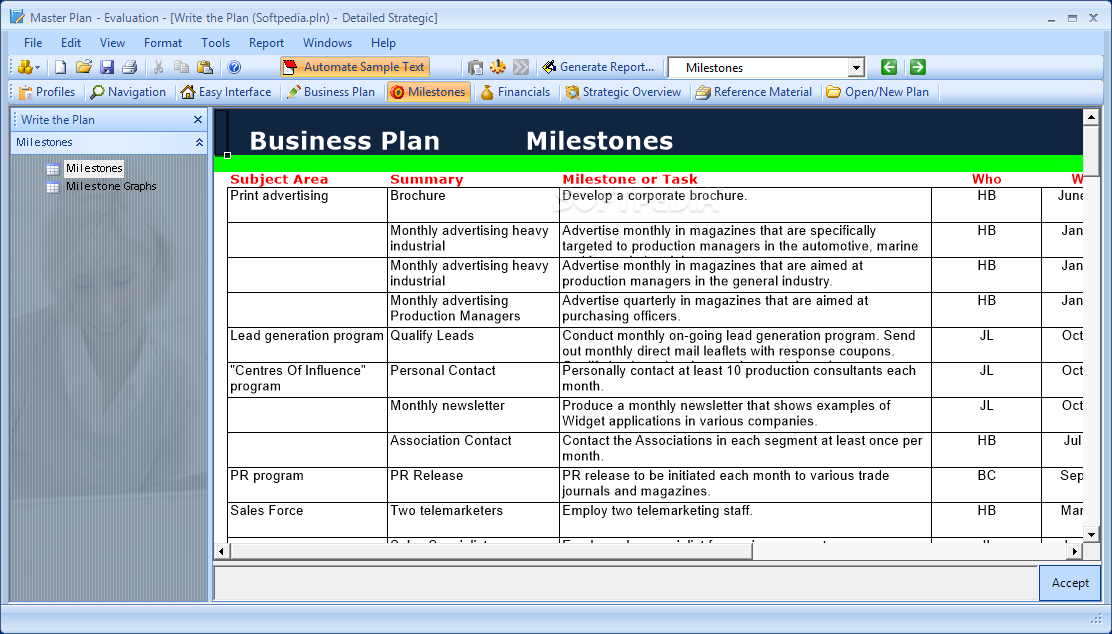Open the Milestones combo box dropdown arrow
Viewport: 1112px width, 634px height.
pos(857,68)
